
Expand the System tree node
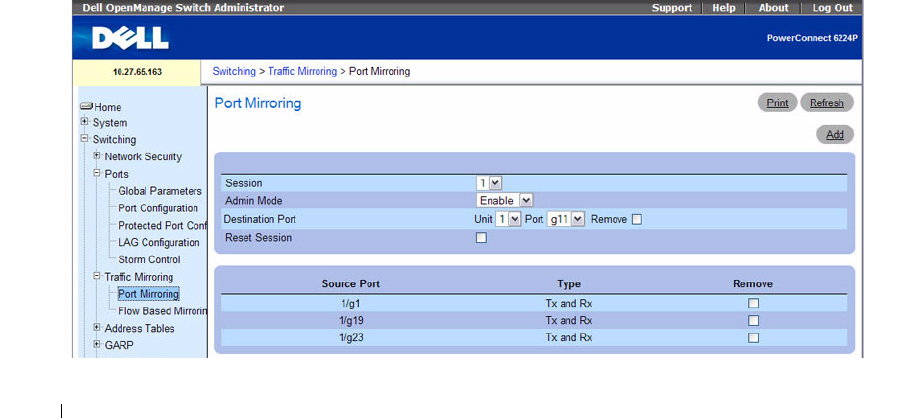[x=85, y=123]
